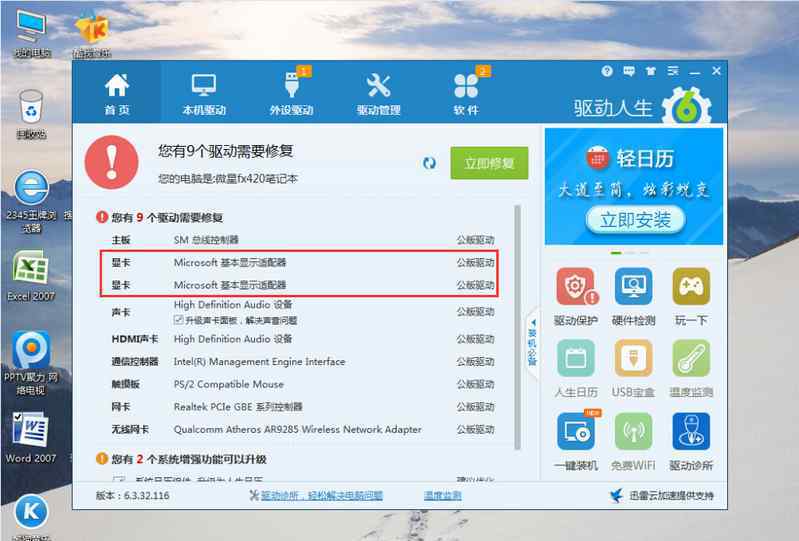Open 人生日历 tool

click(x=576, y=369)
